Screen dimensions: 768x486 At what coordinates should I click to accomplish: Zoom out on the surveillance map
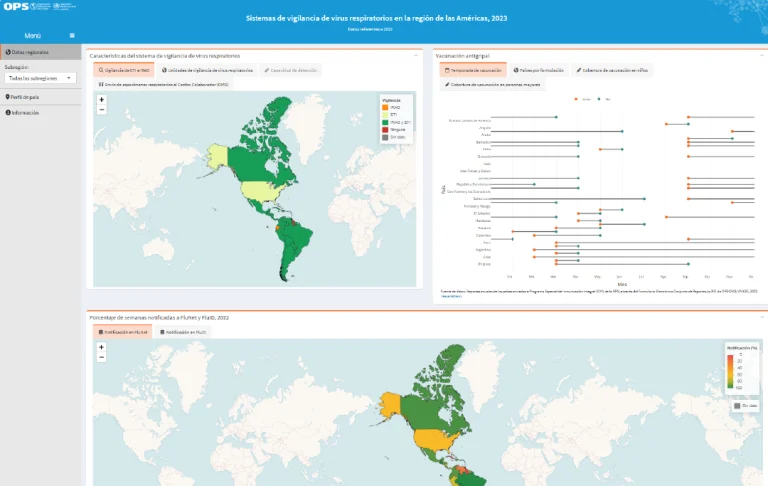click(x=102, y=110)
